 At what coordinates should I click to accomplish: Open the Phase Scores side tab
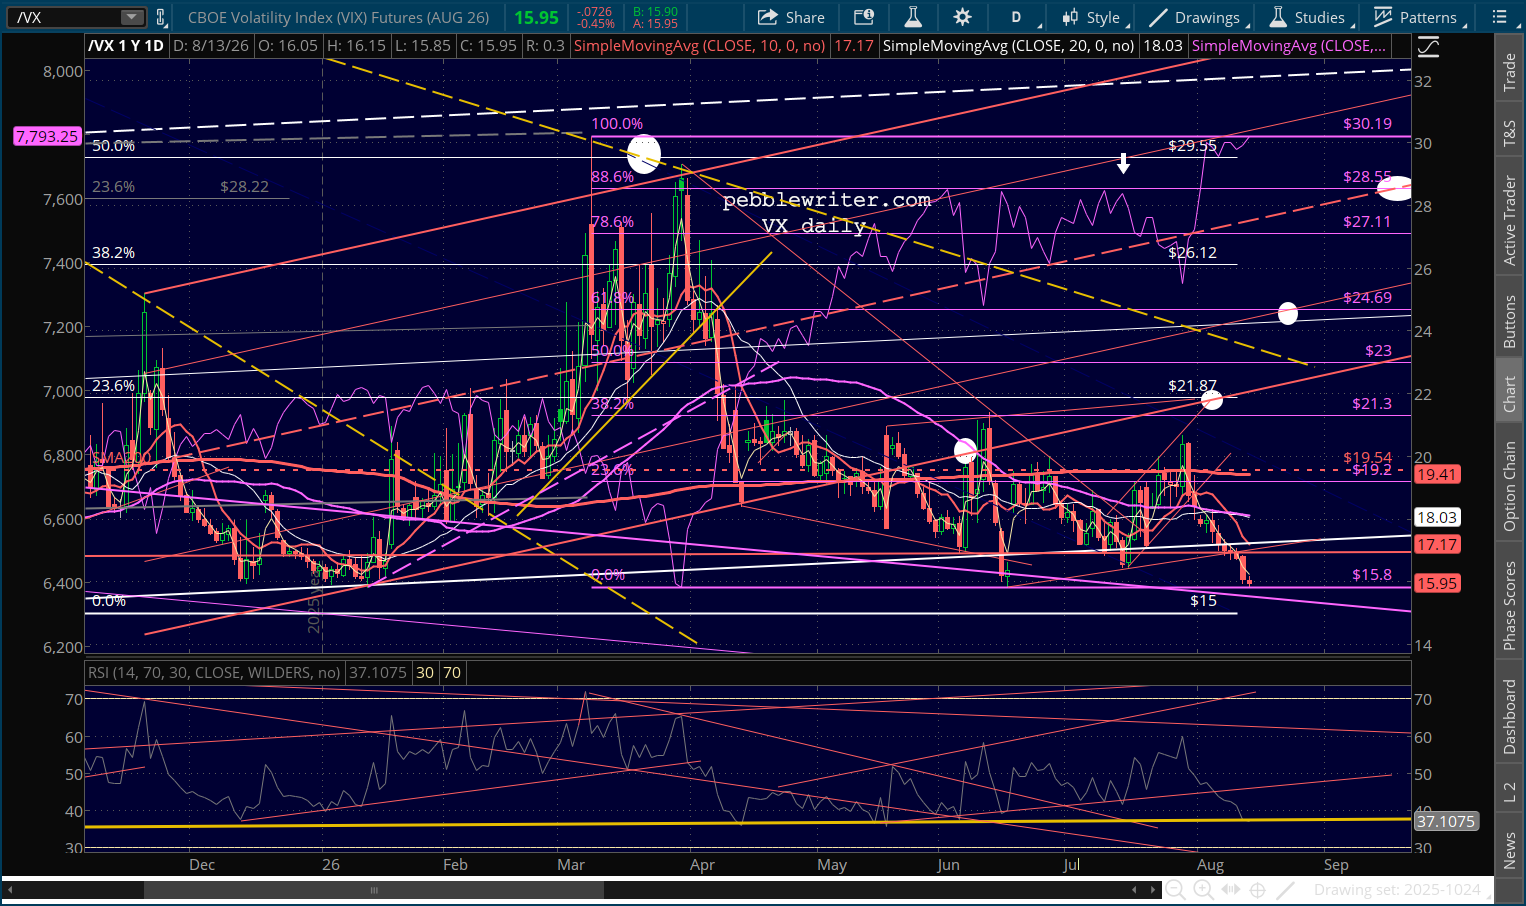[1510, 604]
